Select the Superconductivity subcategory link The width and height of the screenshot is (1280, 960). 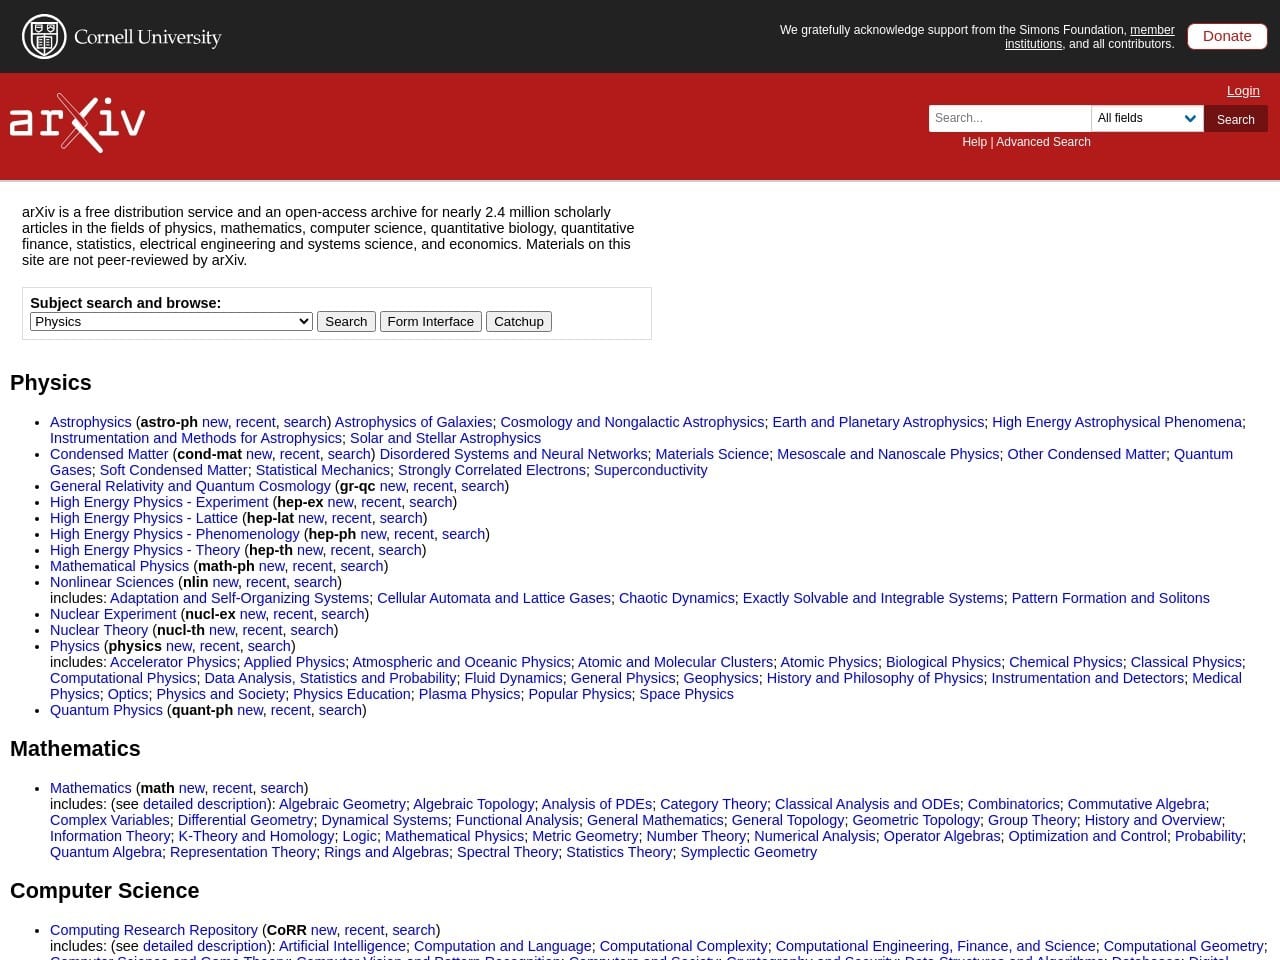[650, 470]
